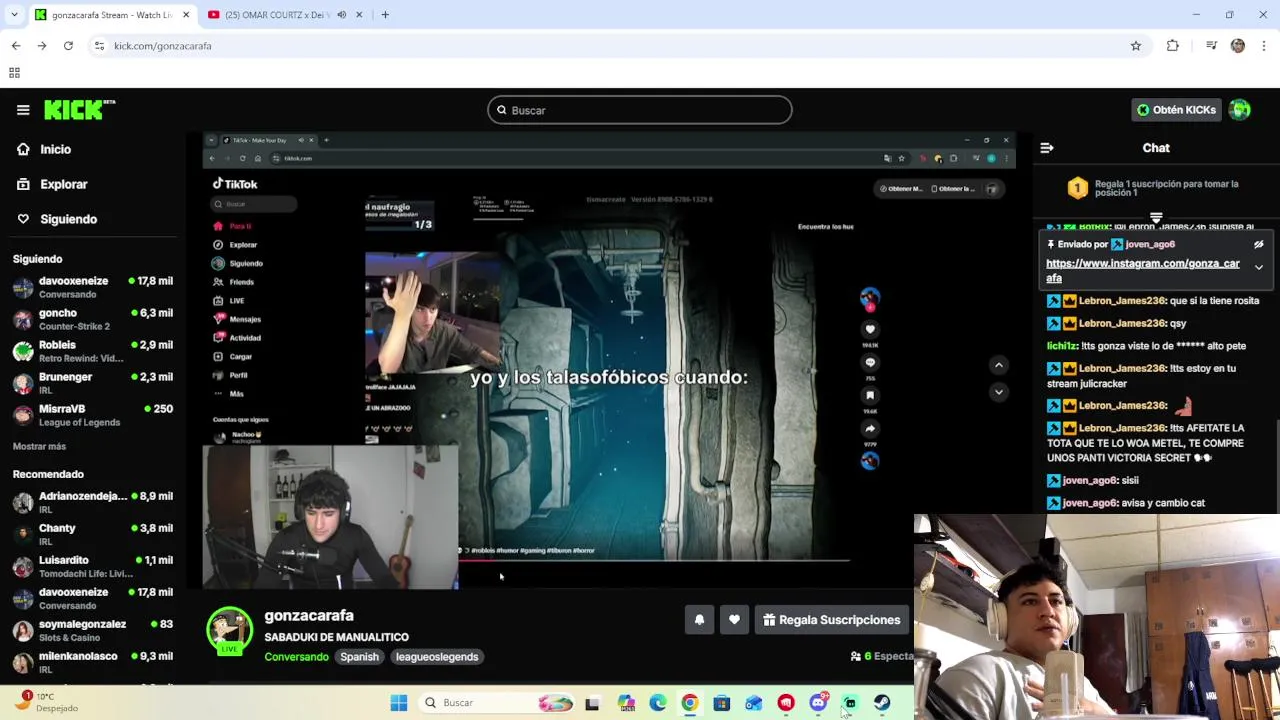
Task: Click TikTok video progress bar
Action: pos(655,560)
